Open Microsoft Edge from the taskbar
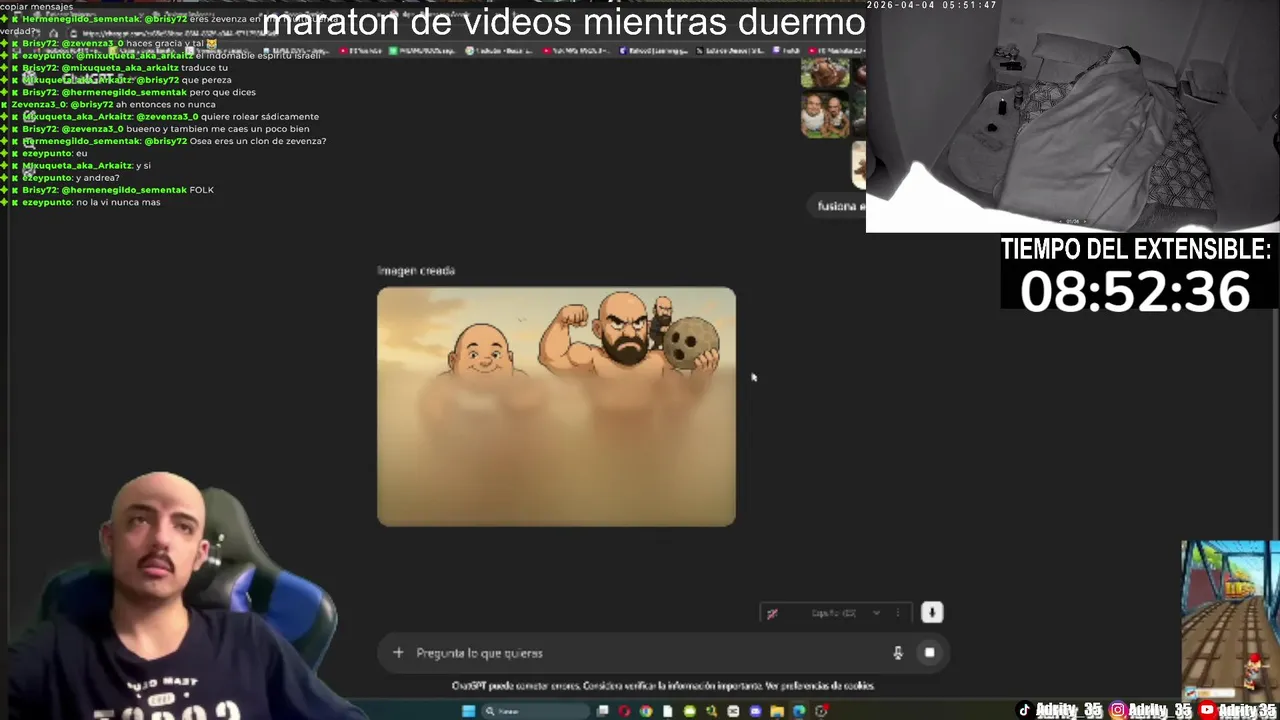 (x=799, y=711)
